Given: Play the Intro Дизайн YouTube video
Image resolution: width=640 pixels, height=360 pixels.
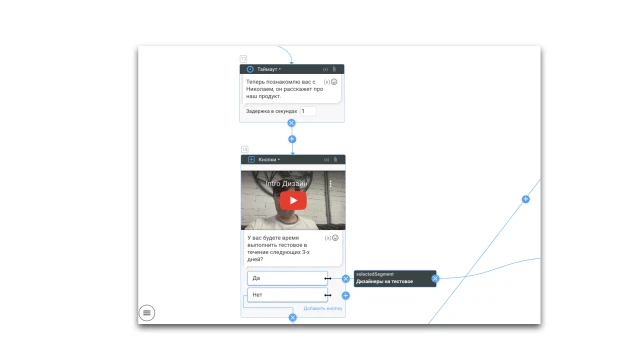Looking at the screenshot, I should [x=293, y=200].
